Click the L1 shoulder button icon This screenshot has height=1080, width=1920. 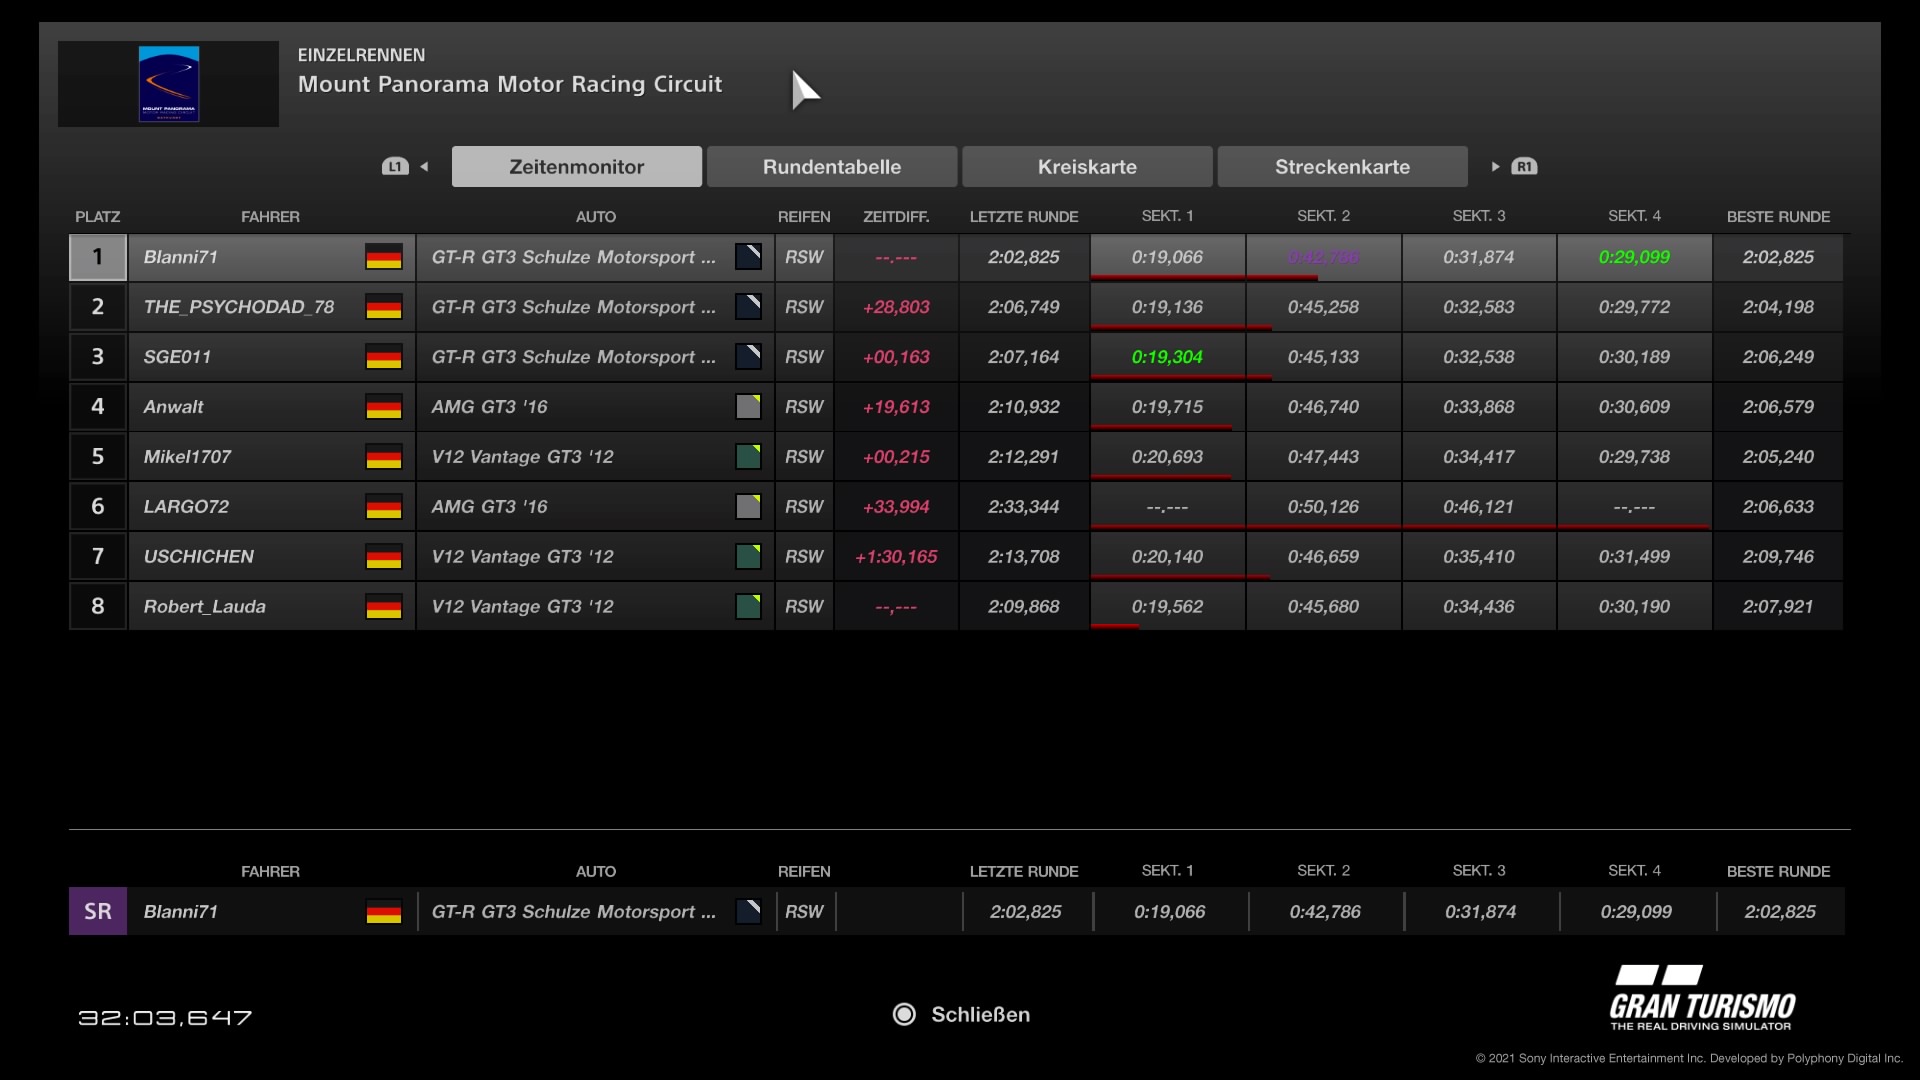[x=395, y=167]
